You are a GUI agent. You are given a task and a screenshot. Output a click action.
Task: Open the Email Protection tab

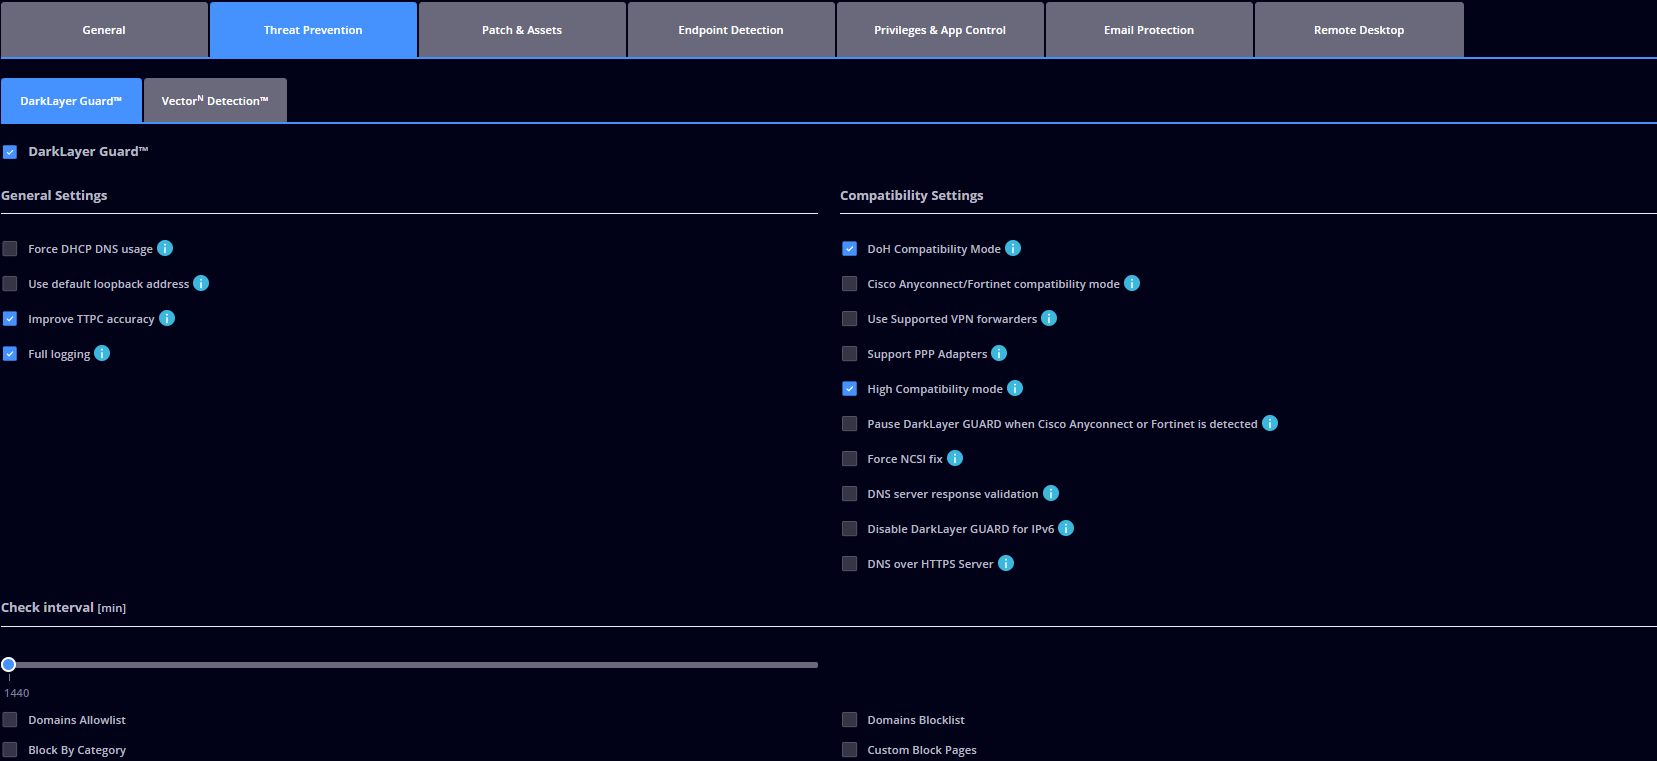click(x=1149, y=30)
